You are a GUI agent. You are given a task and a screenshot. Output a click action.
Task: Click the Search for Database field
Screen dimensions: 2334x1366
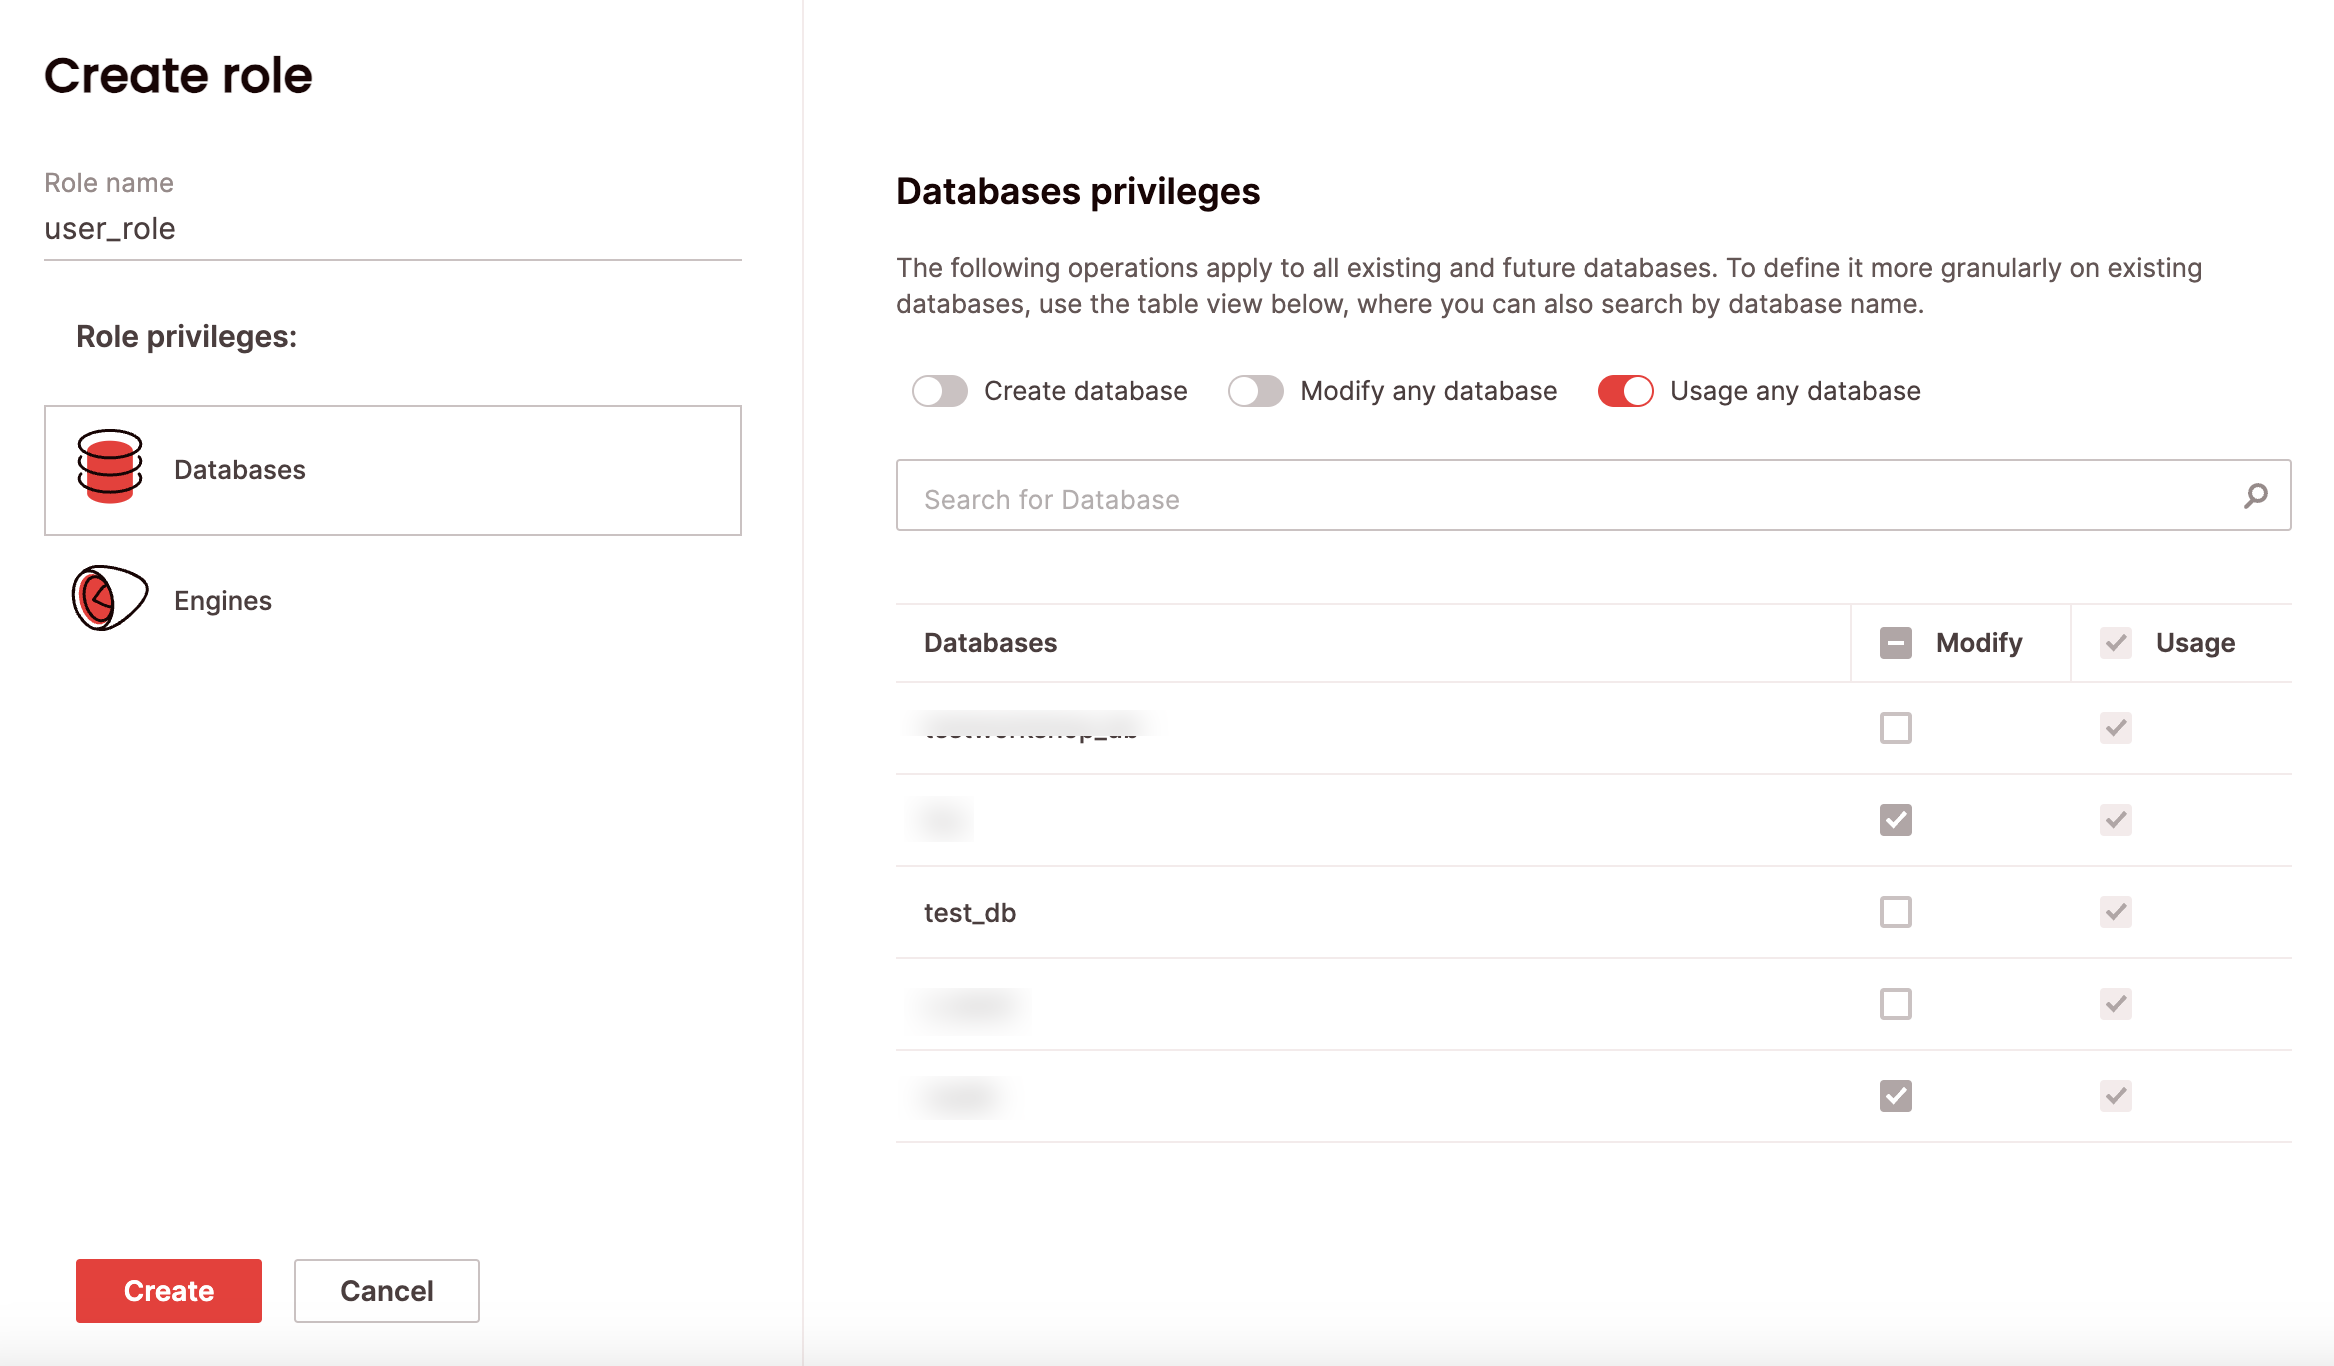coord(1593,496)
